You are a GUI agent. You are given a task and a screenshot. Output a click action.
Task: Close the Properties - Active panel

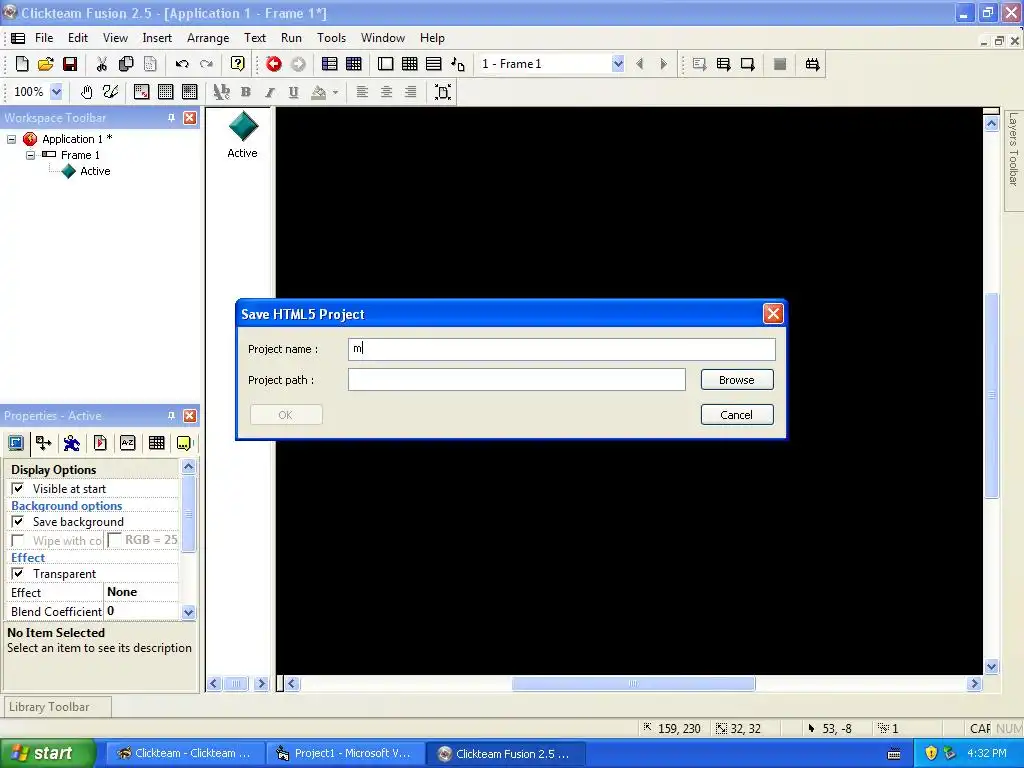pos(189,416)
